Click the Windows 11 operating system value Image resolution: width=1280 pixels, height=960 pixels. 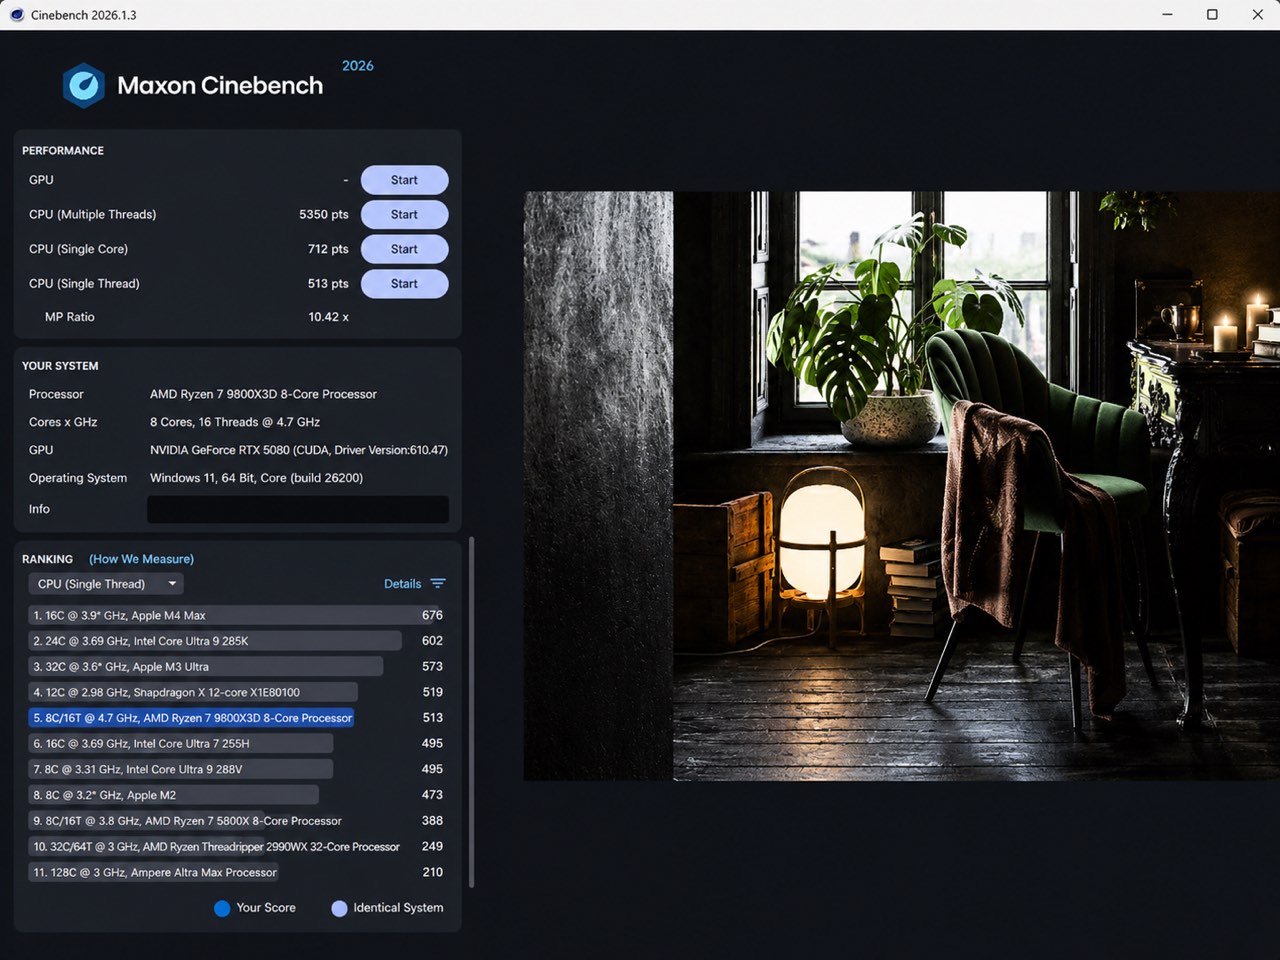(256, 478)
